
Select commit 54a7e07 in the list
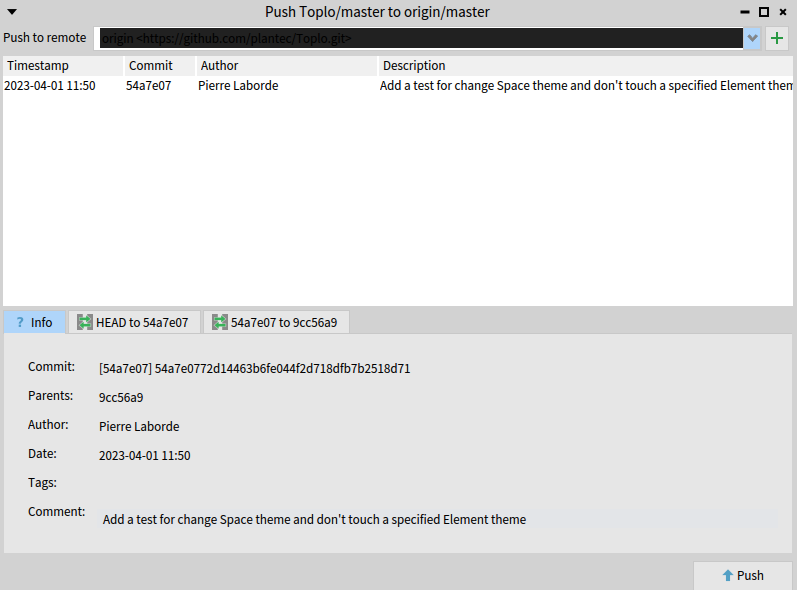[x=148, y=85]
